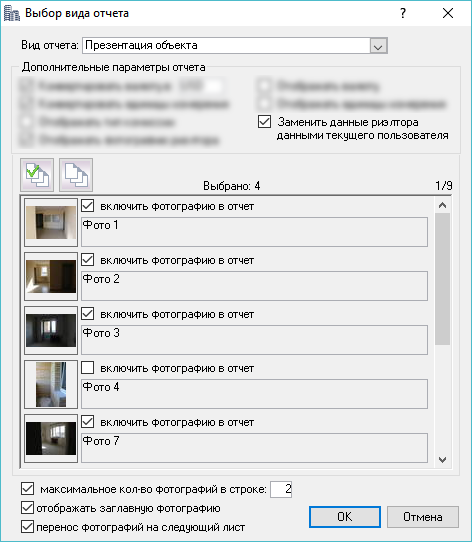The width and height of the screenshot is (472, 542).
Task: Disable отображать заглавную фотографию option
Action: point(27,508)
